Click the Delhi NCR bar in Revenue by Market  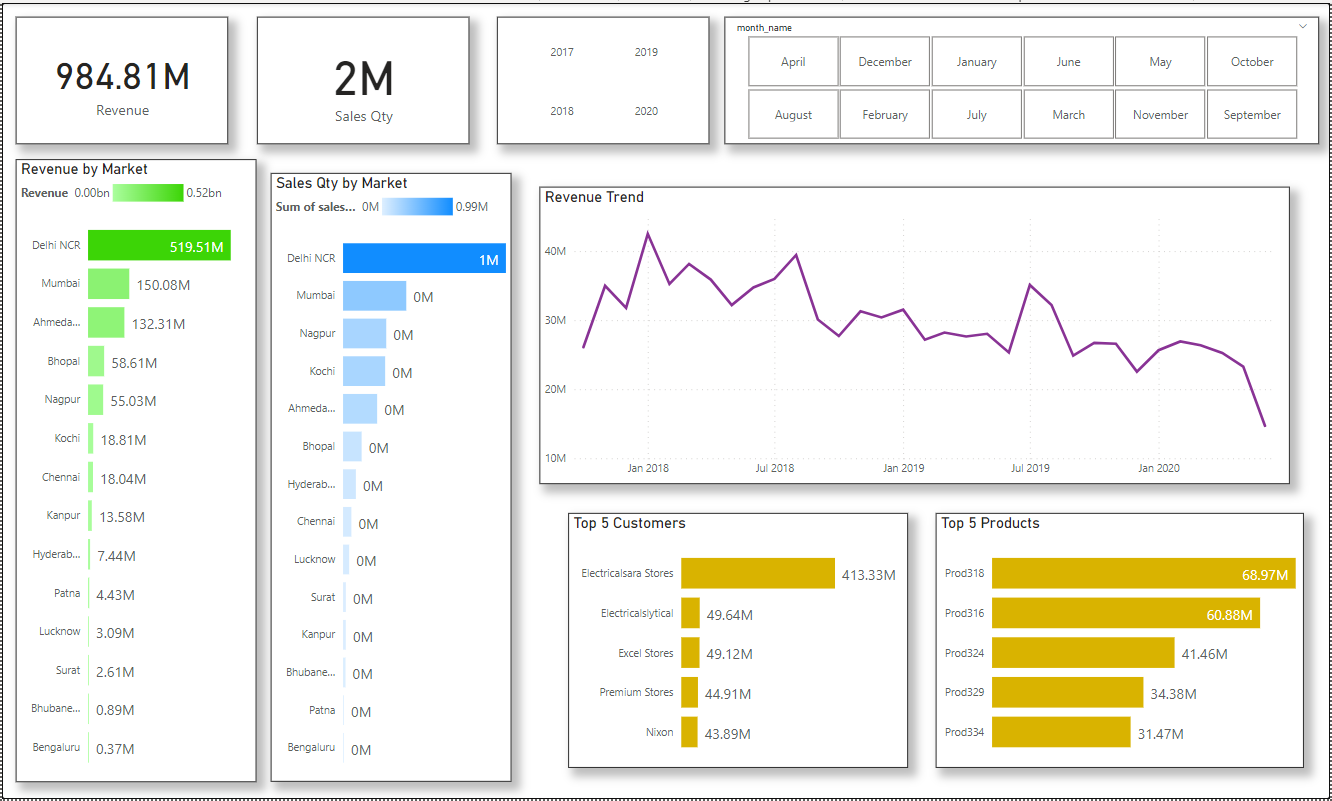[x=158, y=244]
